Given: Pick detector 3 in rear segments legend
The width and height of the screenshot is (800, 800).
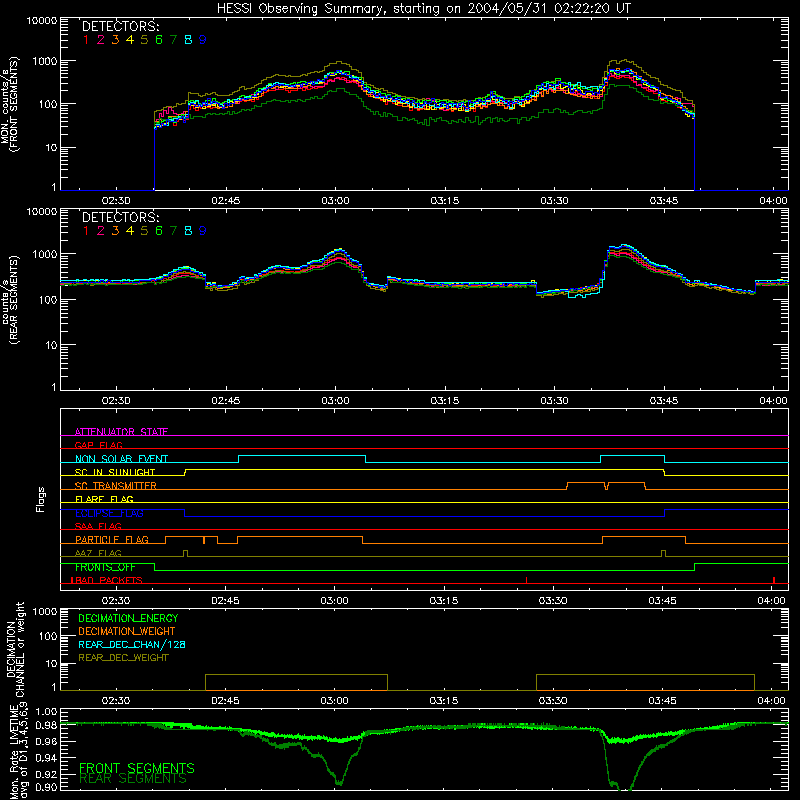Looking at the screenshot, I should pos(115,231).
